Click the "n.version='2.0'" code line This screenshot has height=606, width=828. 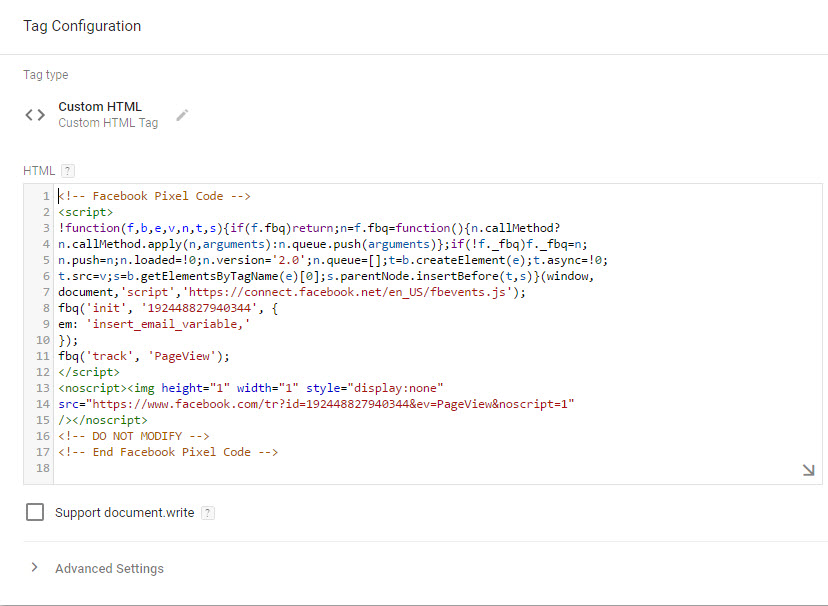coord(333,260)
